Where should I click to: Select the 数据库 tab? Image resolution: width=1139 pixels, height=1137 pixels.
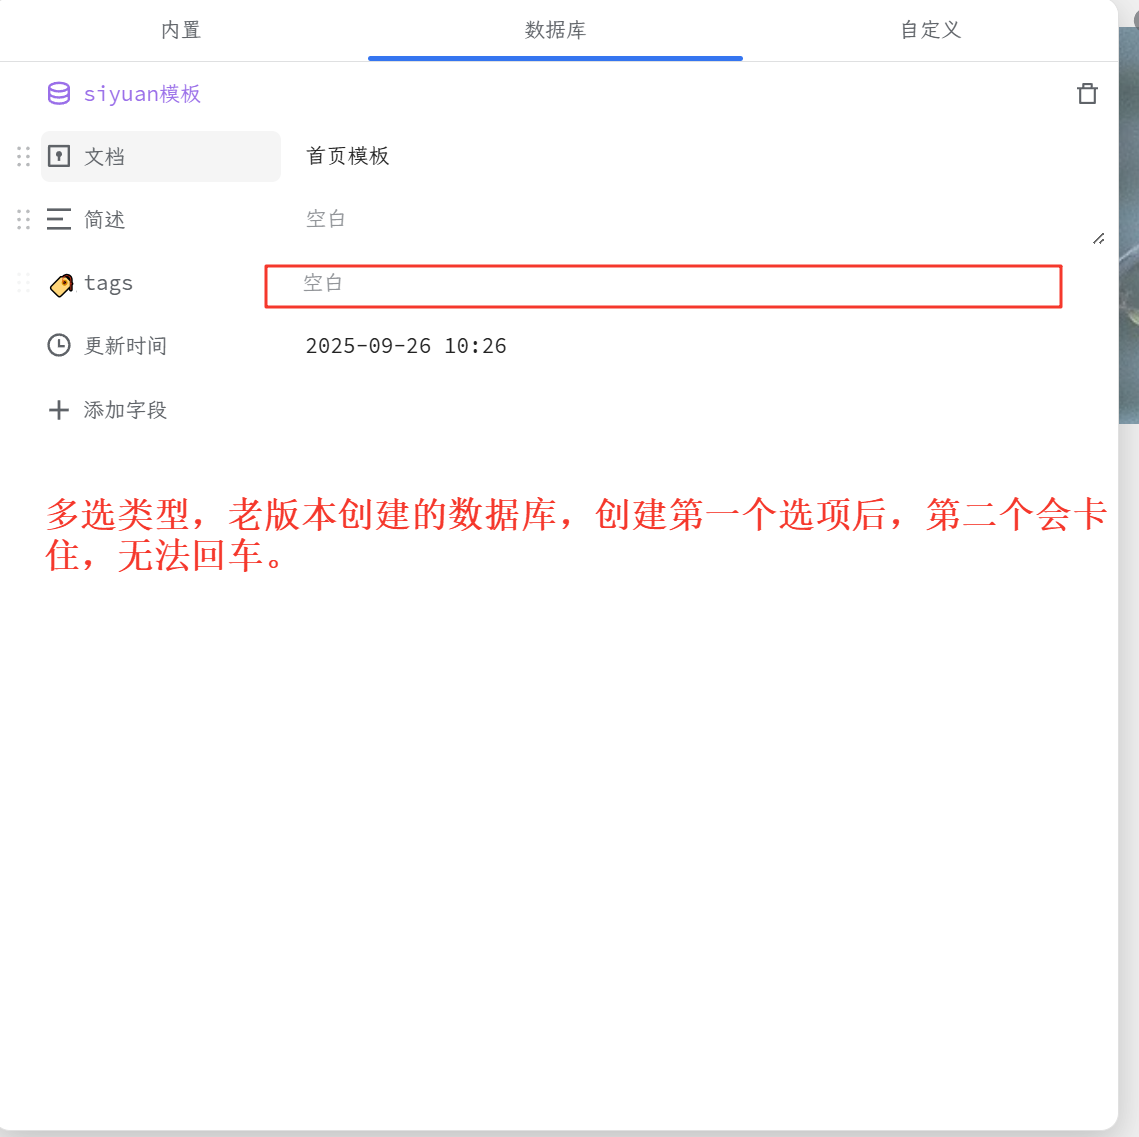coord(555,30)
